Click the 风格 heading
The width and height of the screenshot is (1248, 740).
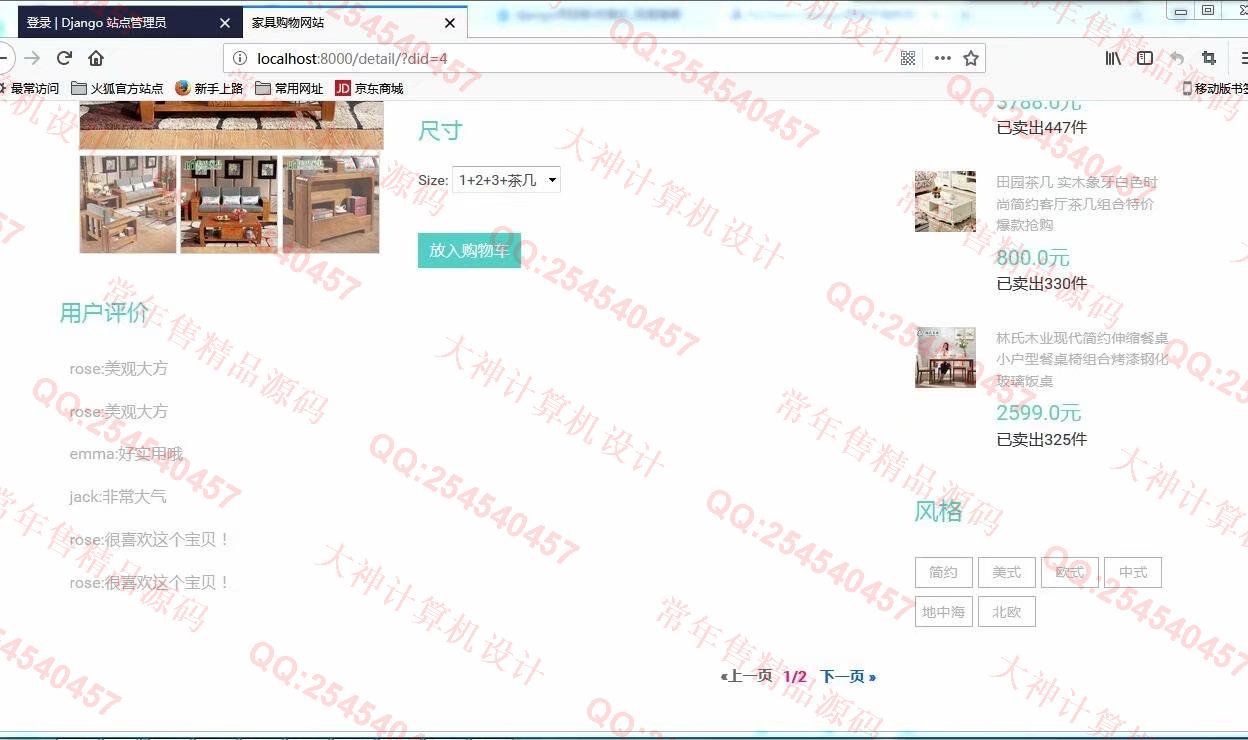tap(938, 511)
